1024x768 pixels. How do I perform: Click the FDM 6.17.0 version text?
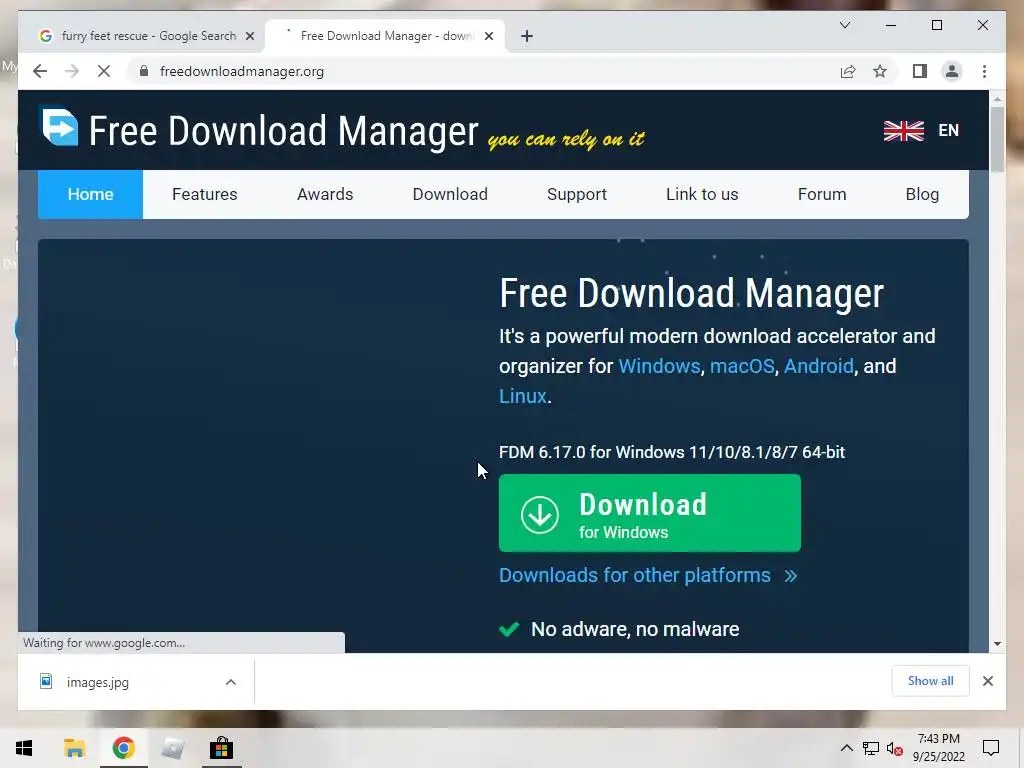point(672,452)
